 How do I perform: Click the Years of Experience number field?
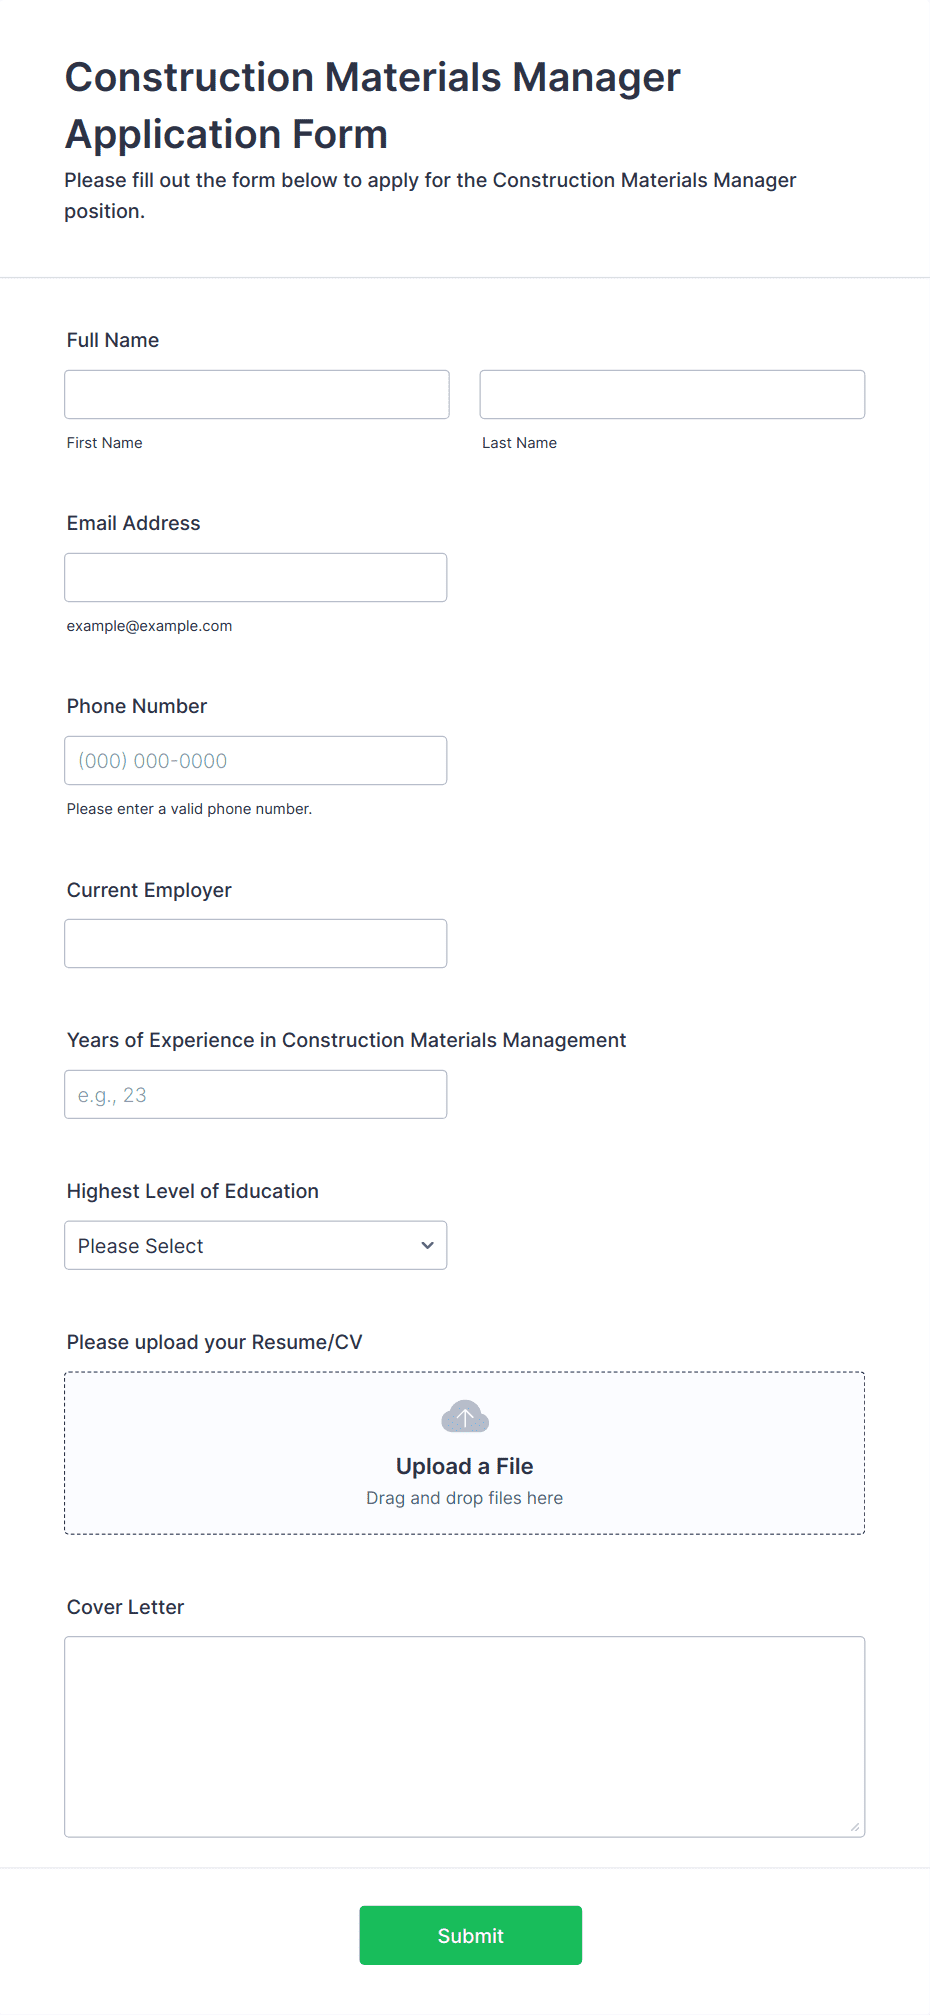(256, 1094)
